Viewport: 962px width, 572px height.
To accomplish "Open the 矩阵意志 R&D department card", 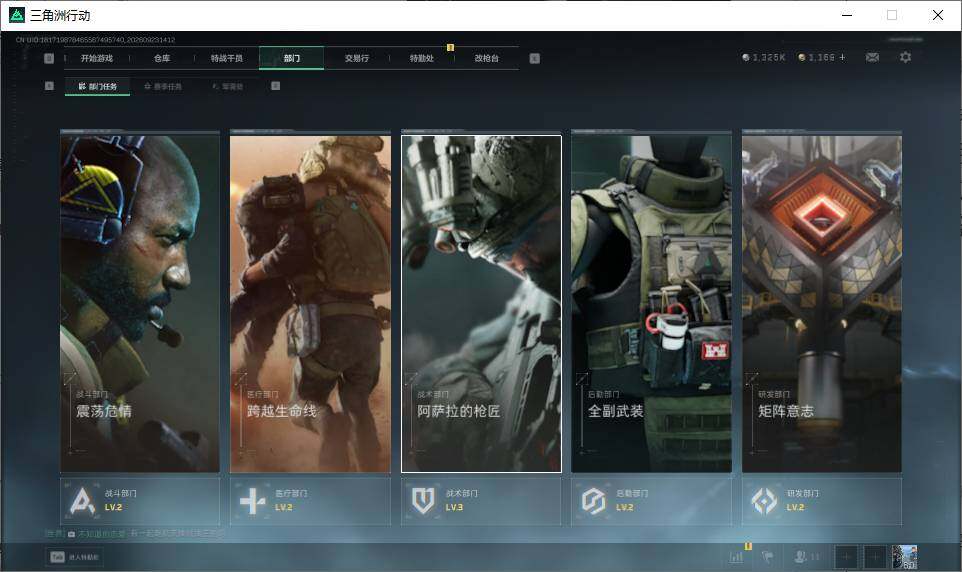I will (x=822, y=304).
